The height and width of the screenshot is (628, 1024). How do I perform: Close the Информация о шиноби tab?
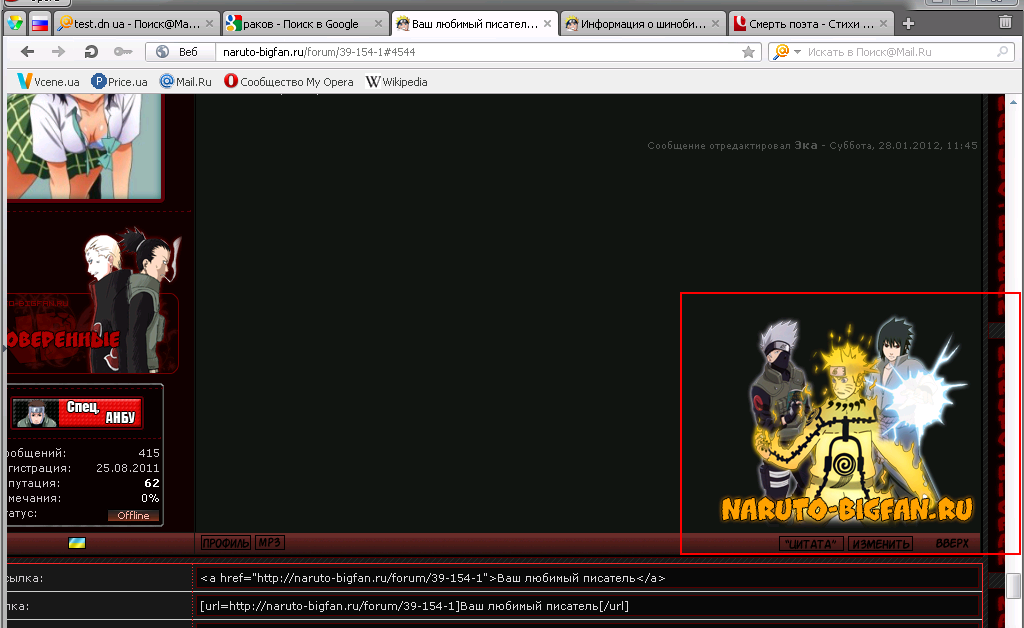(x=715, y=24)
